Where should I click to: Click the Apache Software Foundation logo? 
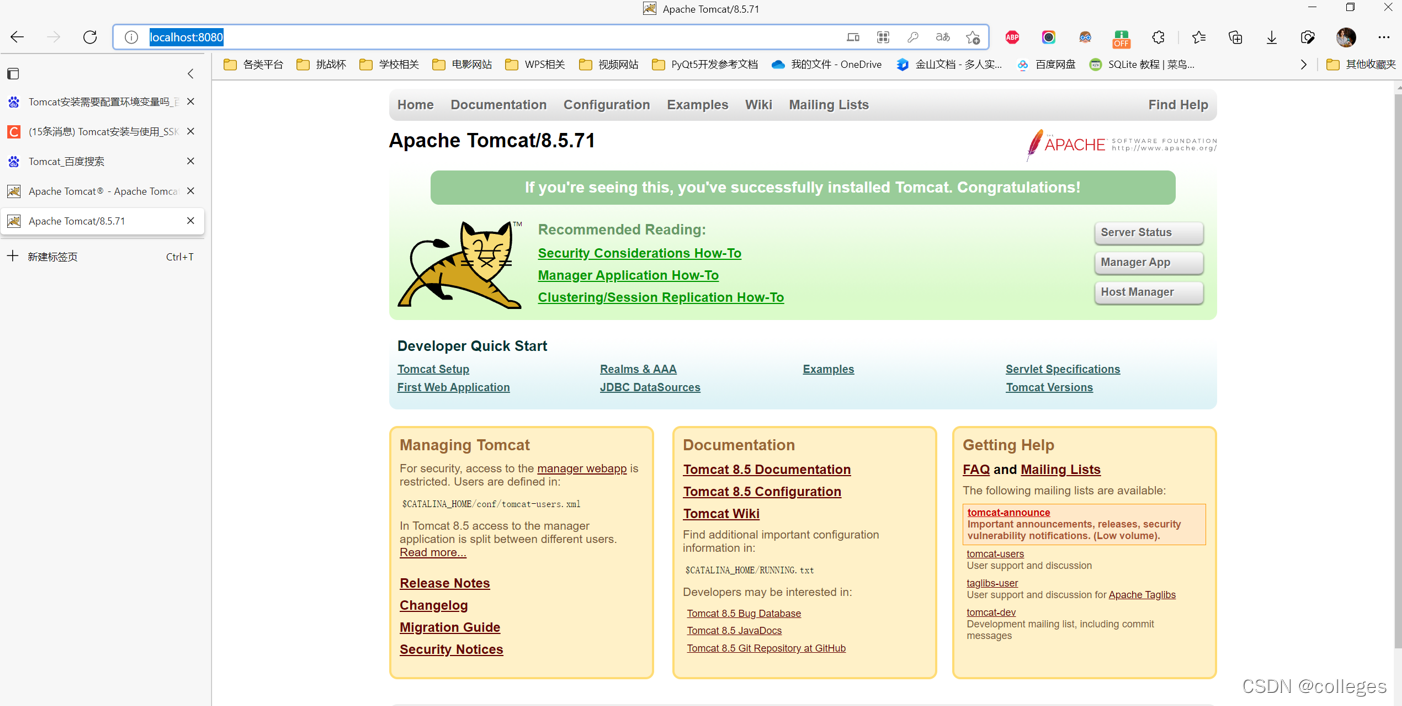click(1121, 145)
